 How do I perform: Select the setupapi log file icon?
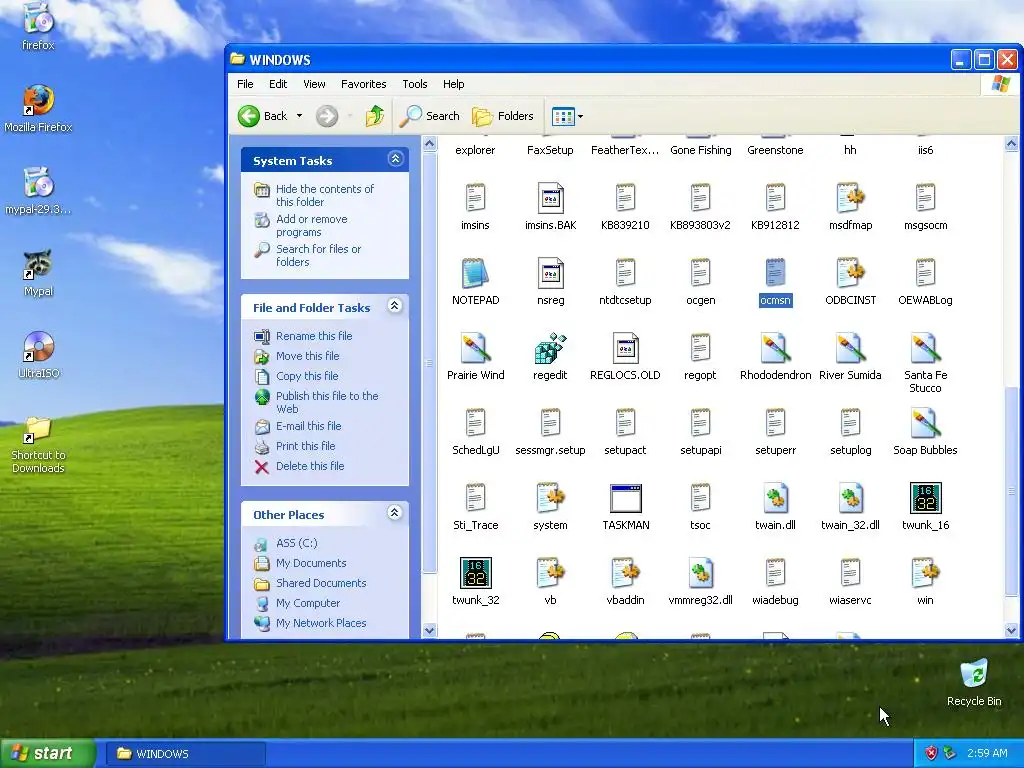click(x=700, y=423)
